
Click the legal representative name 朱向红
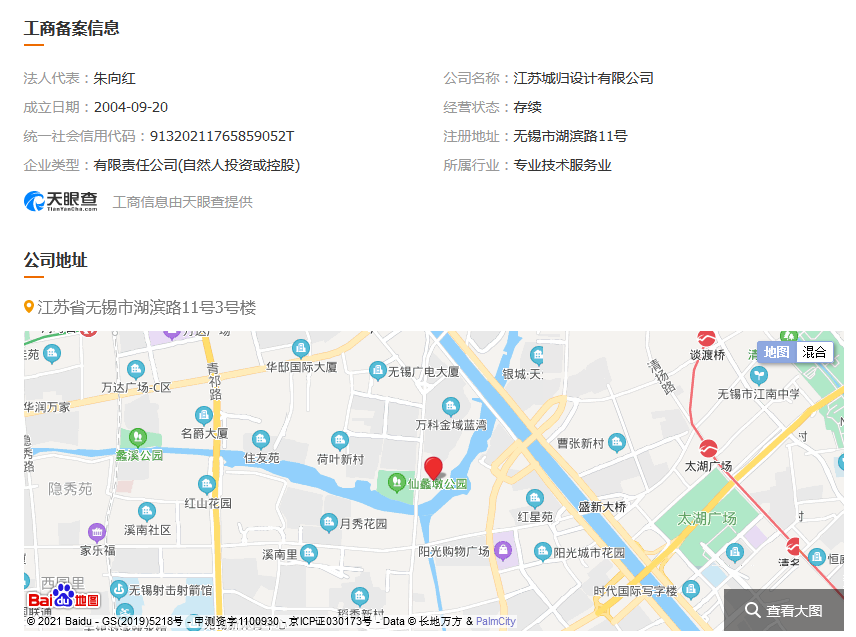pos(114,79)
